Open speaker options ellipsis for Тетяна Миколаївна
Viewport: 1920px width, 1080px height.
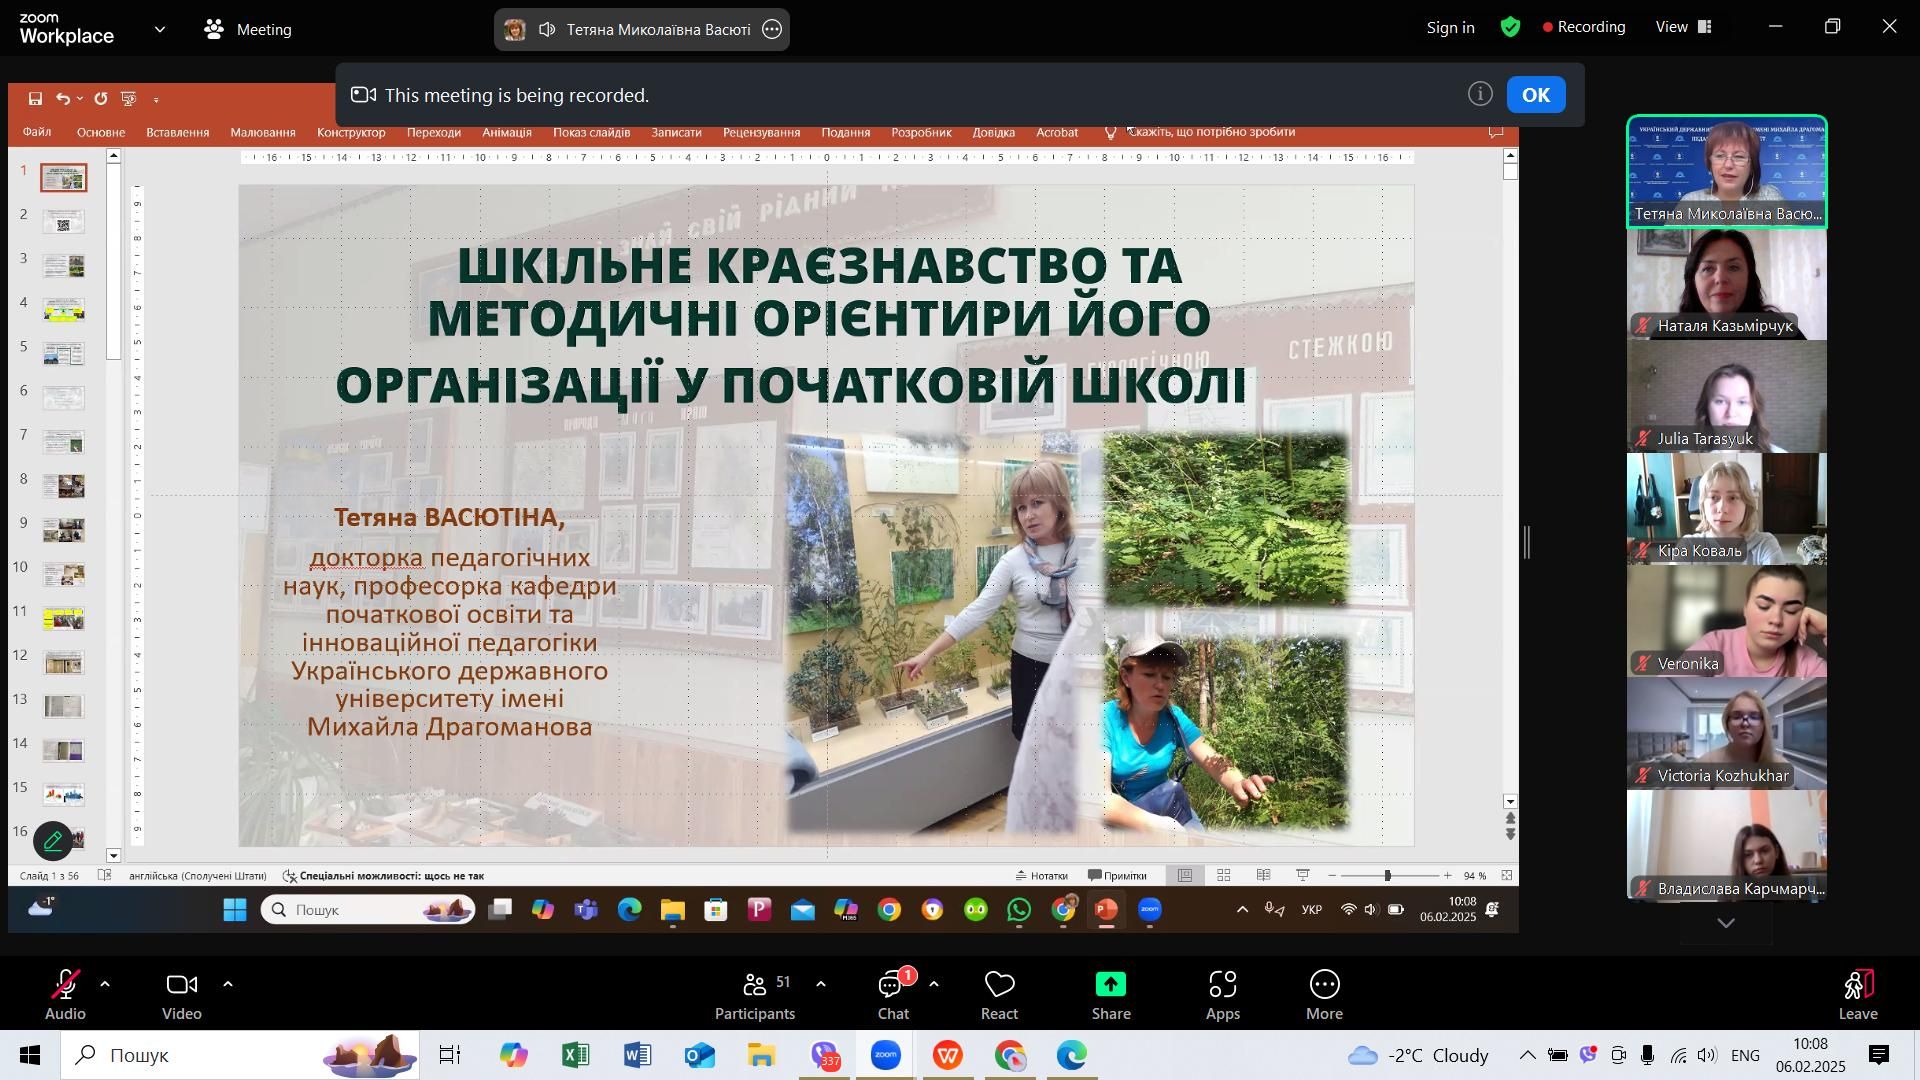[x=772, y=30]
